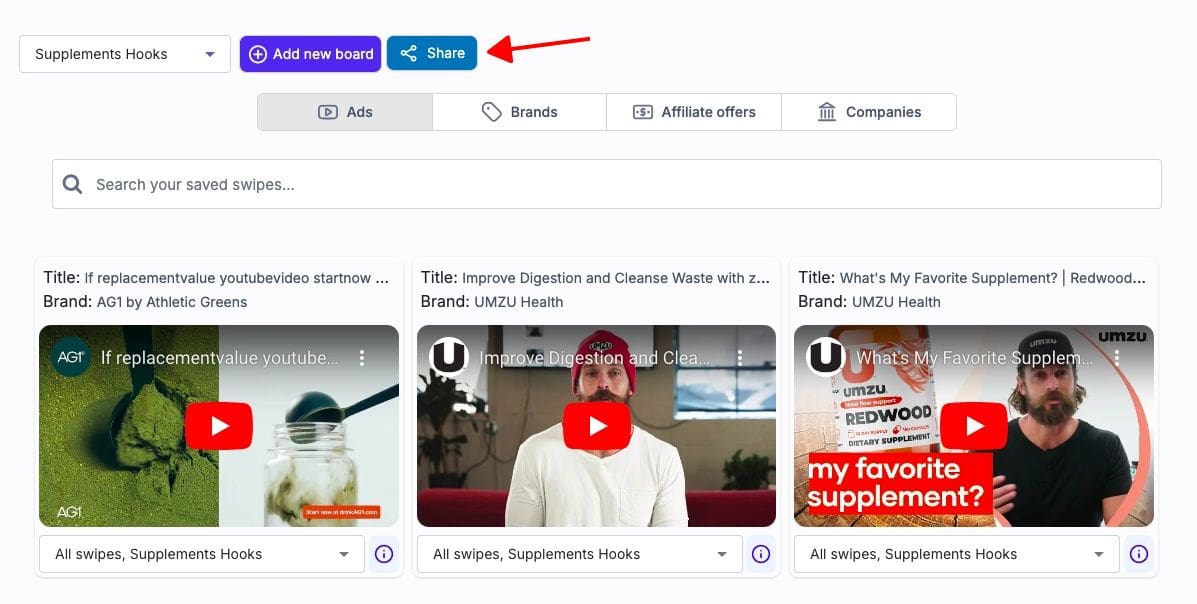Click the Add new board button

(310, 53)
